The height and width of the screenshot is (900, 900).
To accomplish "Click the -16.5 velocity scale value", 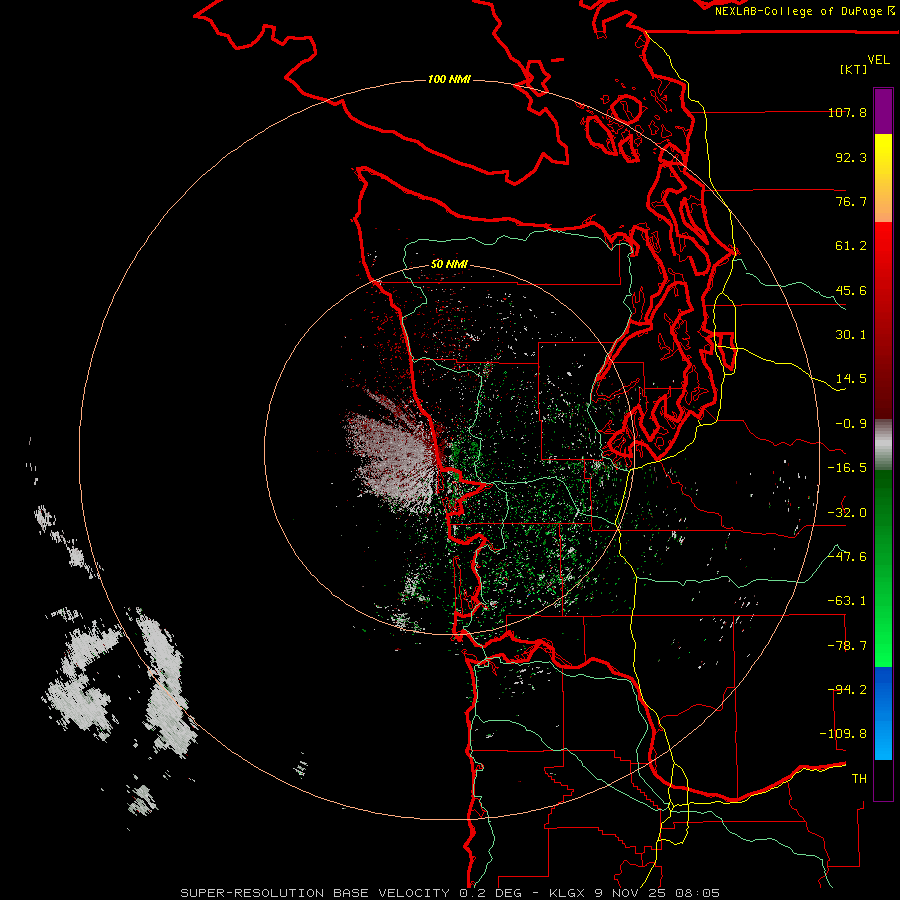I will point(847,468).
